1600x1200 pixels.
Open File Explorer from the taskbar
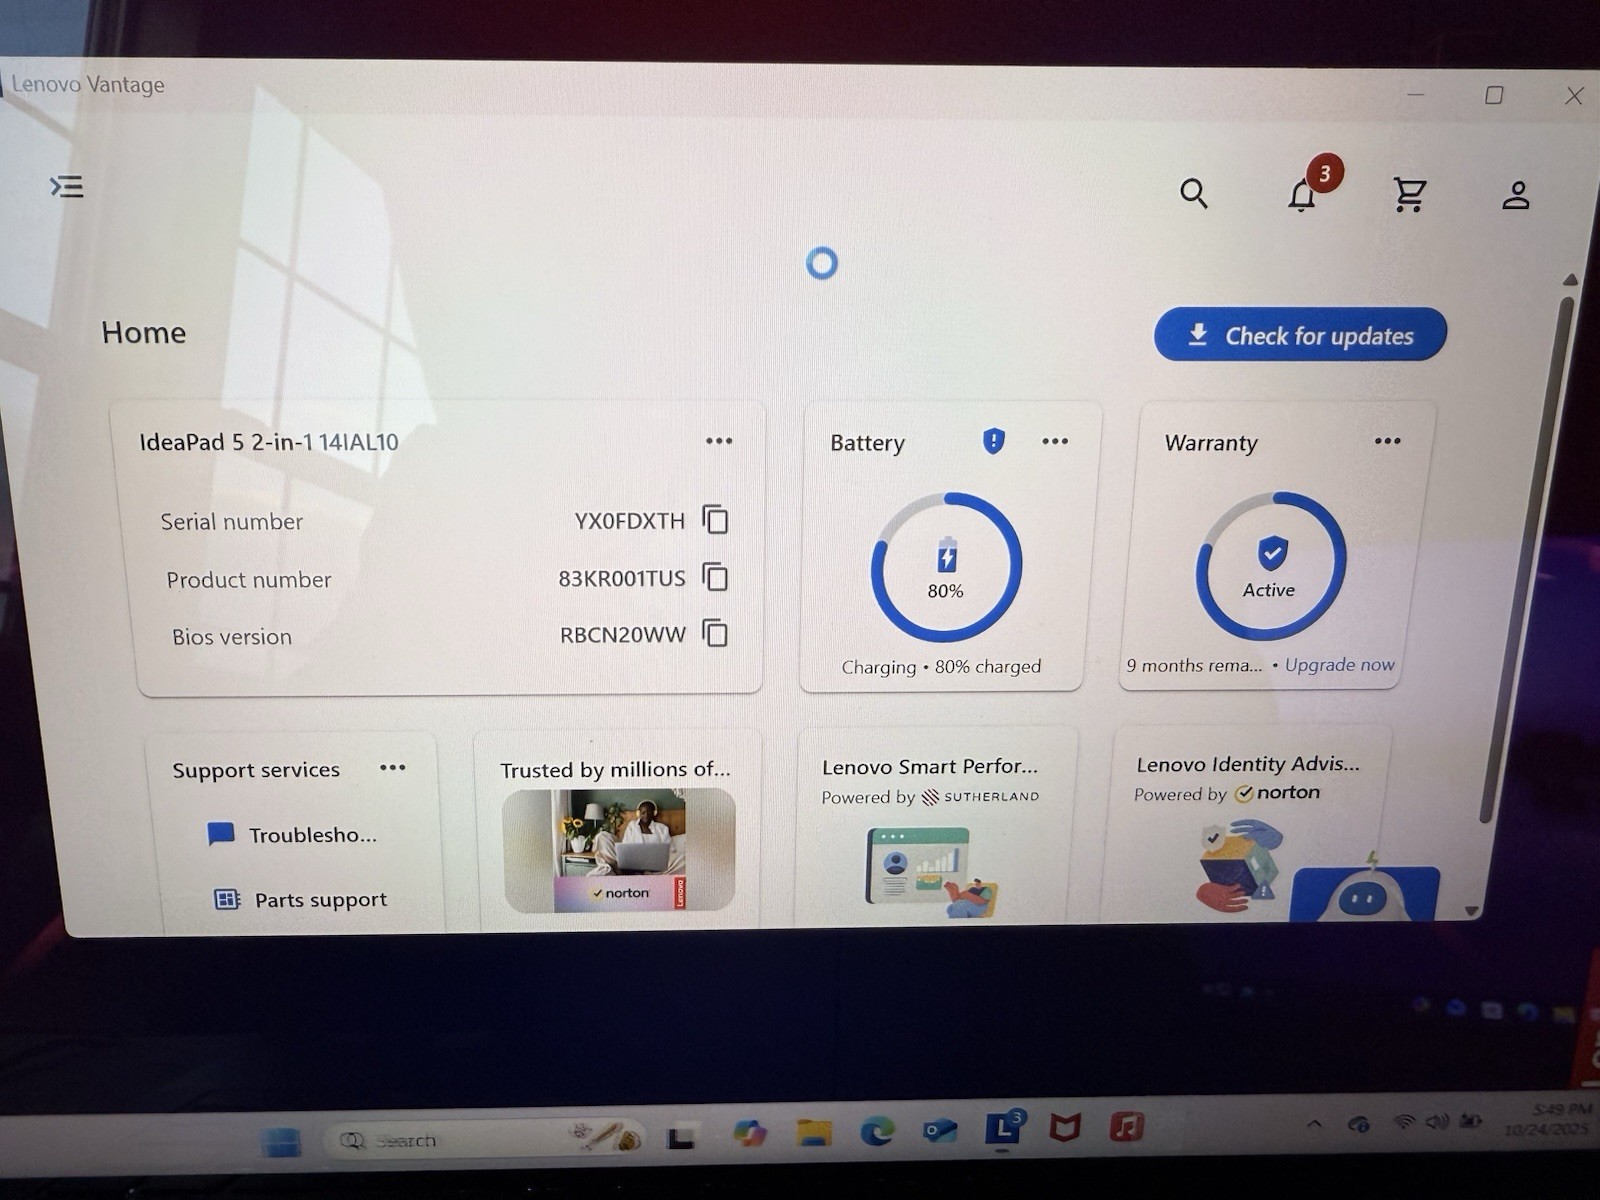(x=814, y=1132)
